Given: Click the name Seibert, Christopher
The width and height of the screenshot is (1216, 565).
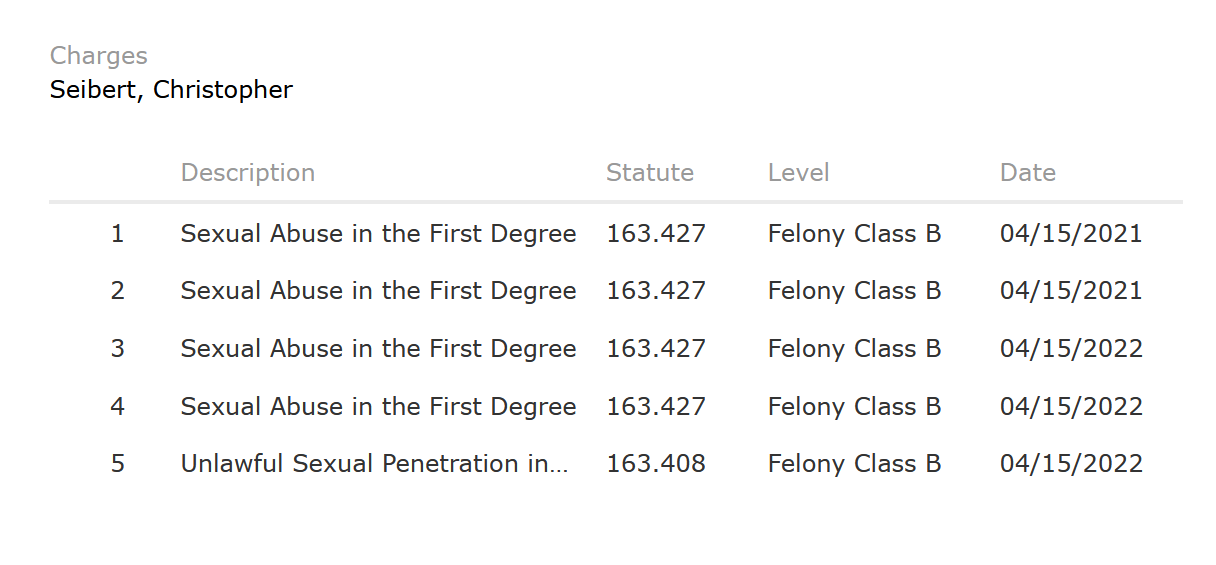Looking at the screenshot, I should coord(171,90).
